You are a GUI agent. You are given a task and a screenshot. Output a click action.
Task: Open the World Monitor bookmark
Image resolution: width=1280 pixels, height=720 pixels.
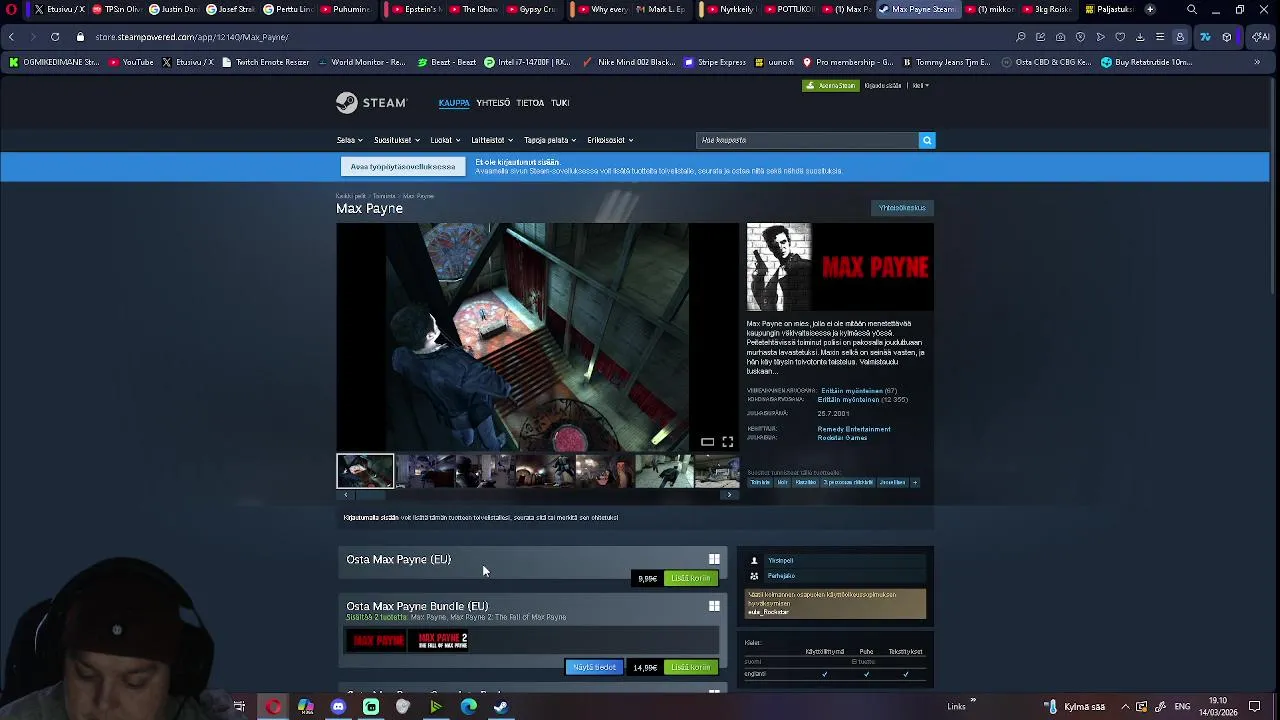(362, 62)
